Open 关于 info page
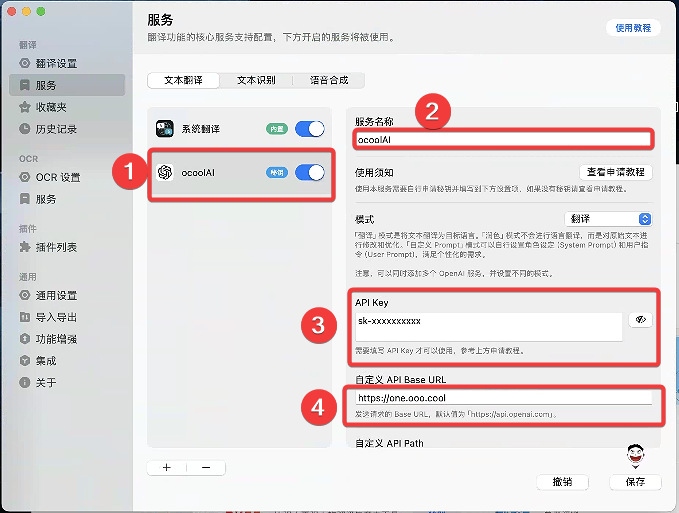Screen dimensions: 679x513 (45, 382)
